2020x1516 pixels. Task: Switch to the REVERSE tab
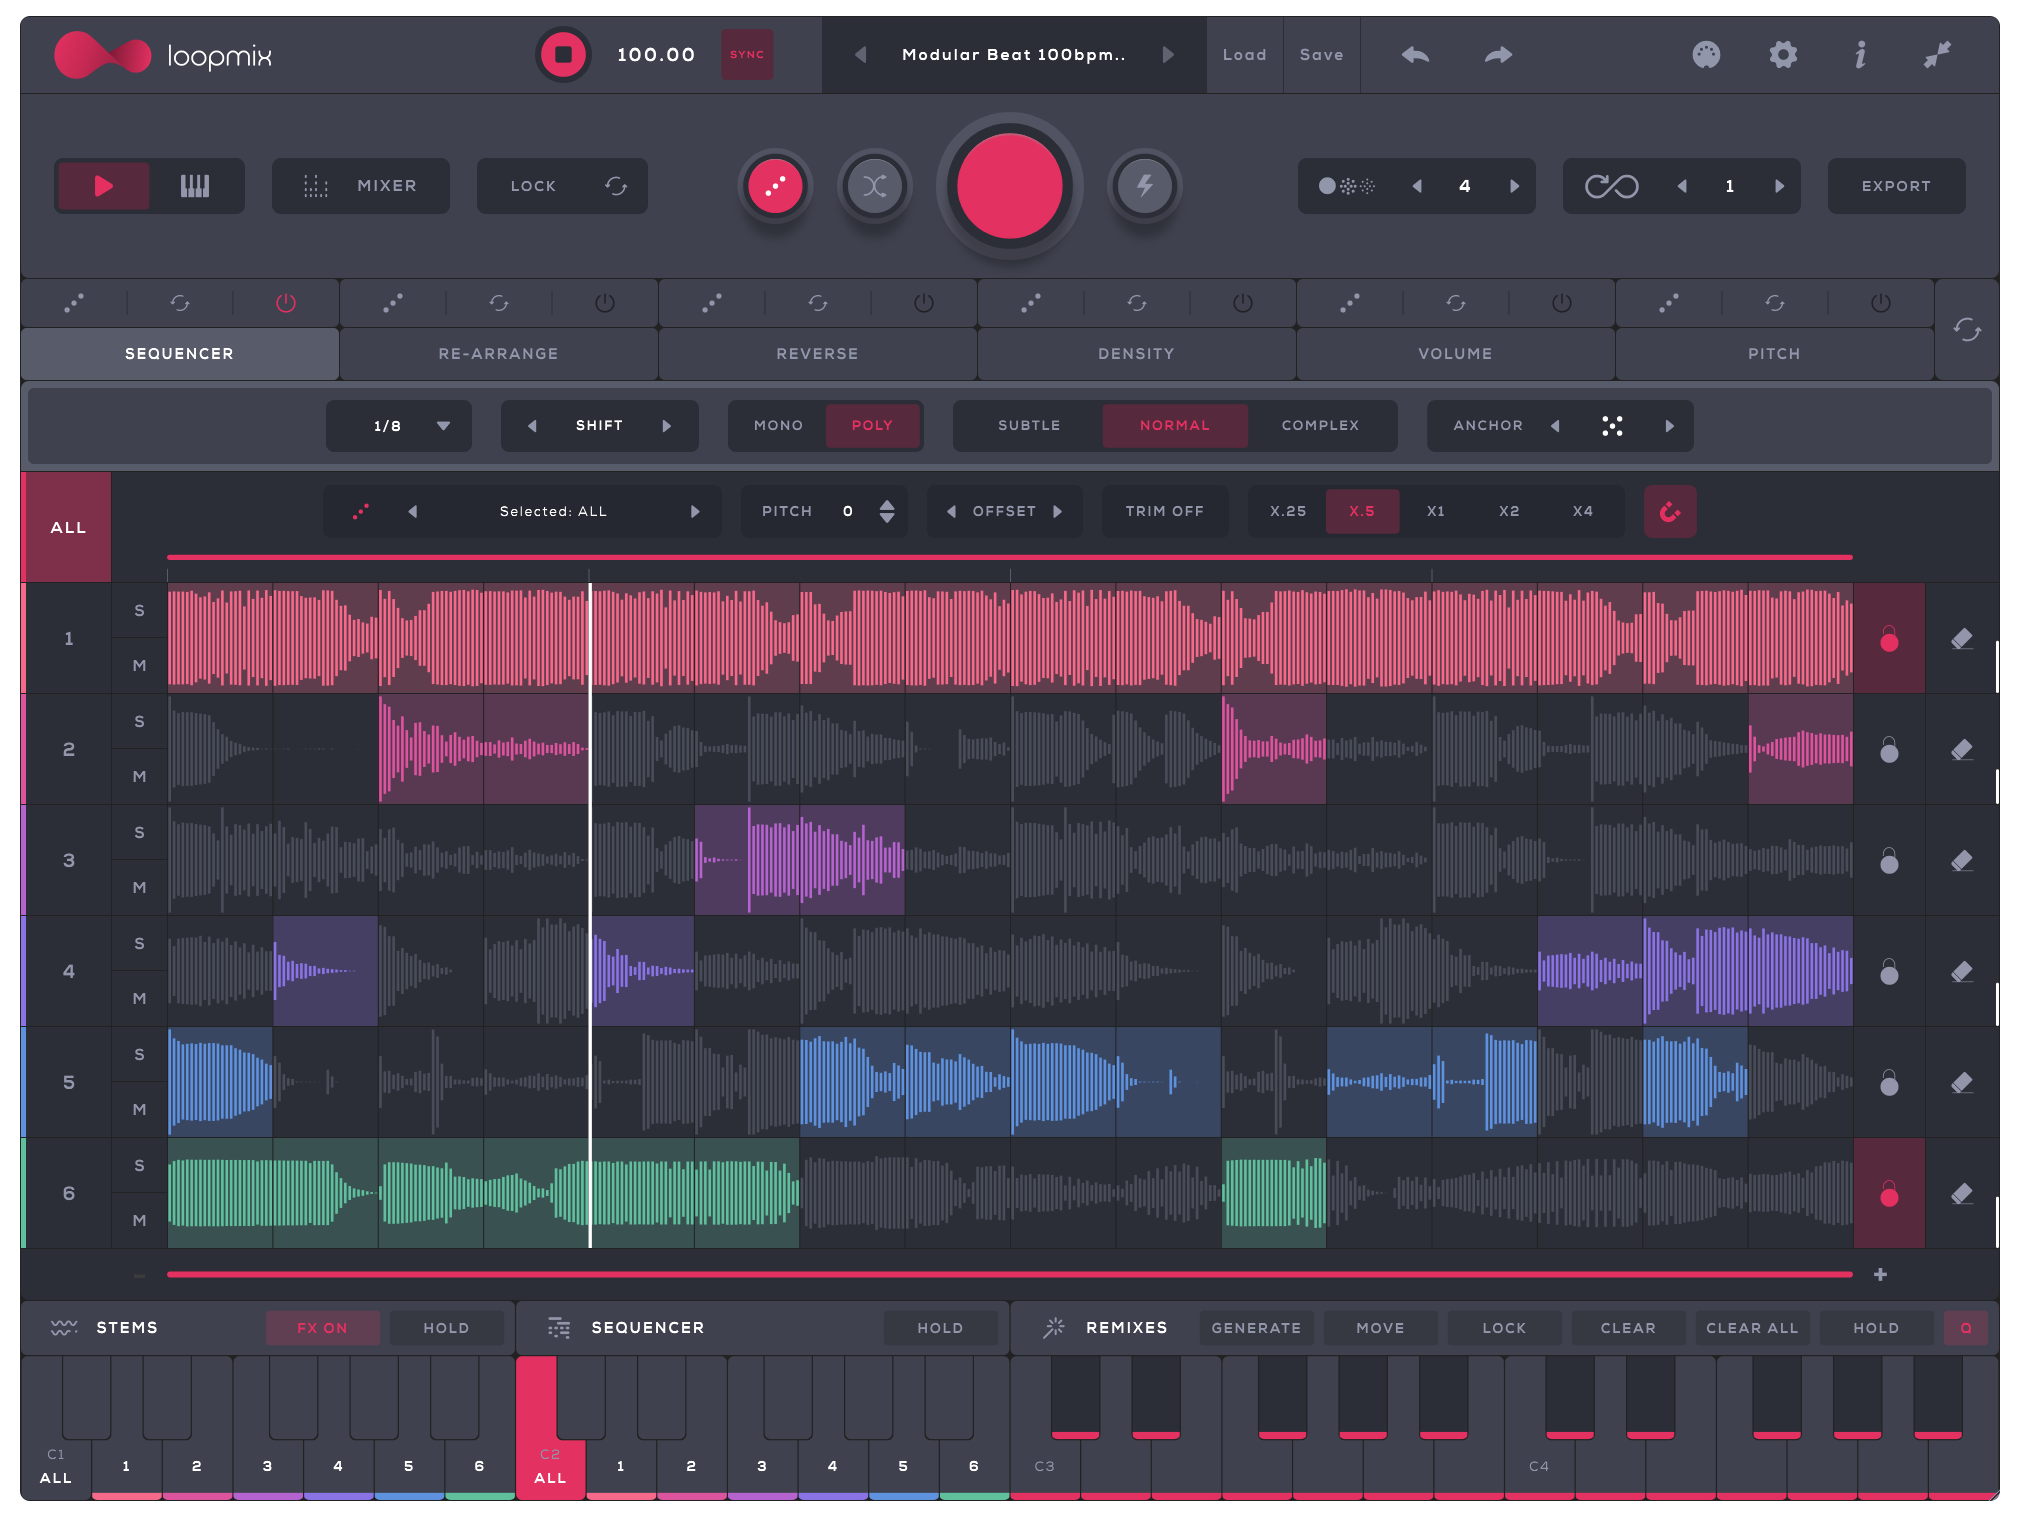[817, 353]
